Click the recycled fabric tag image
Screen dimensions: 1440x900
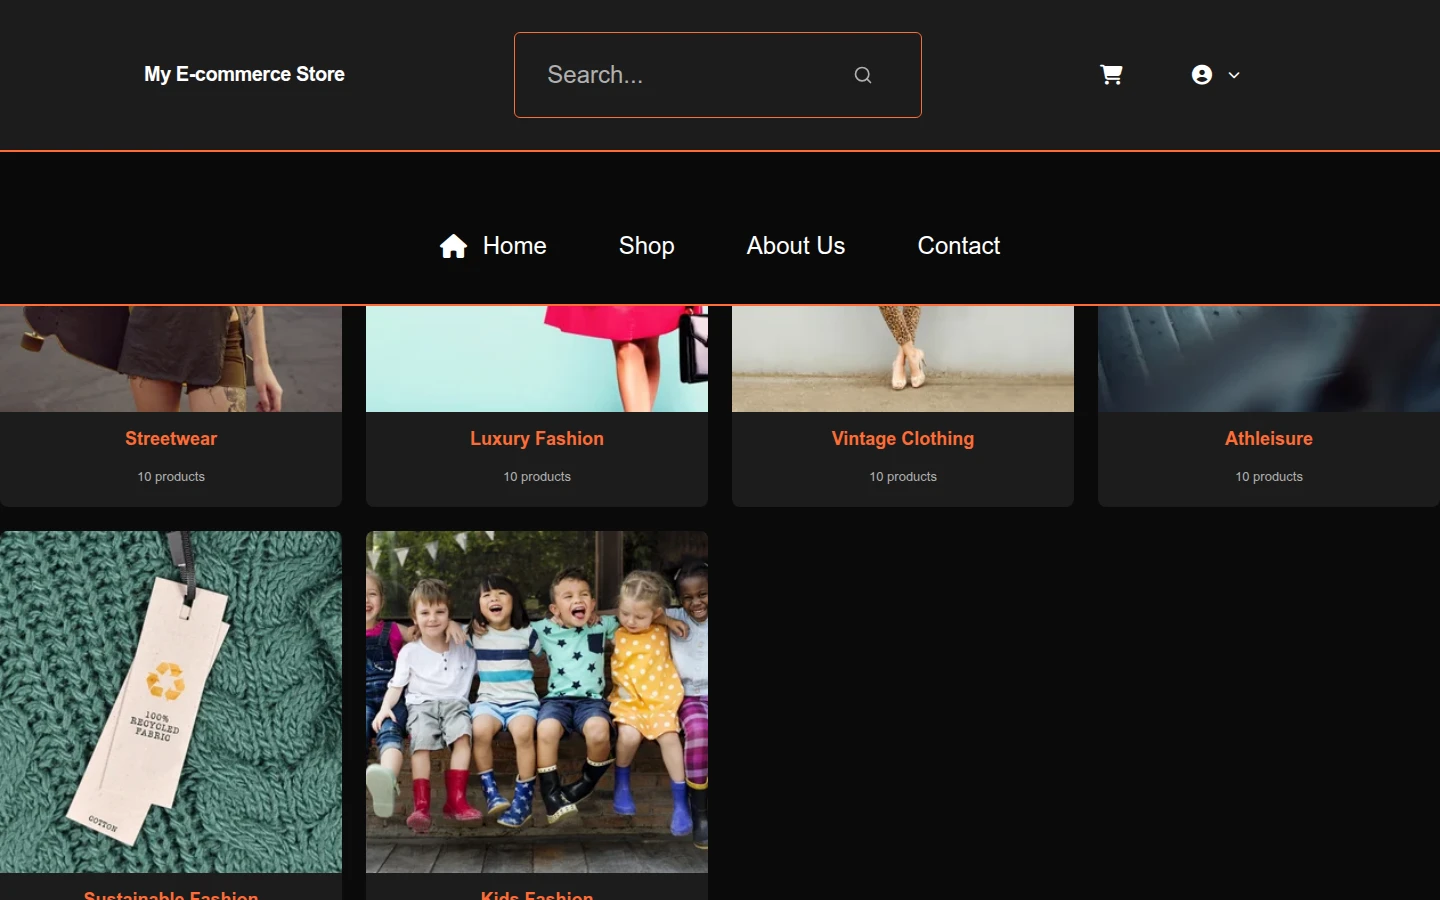point(171,702)
